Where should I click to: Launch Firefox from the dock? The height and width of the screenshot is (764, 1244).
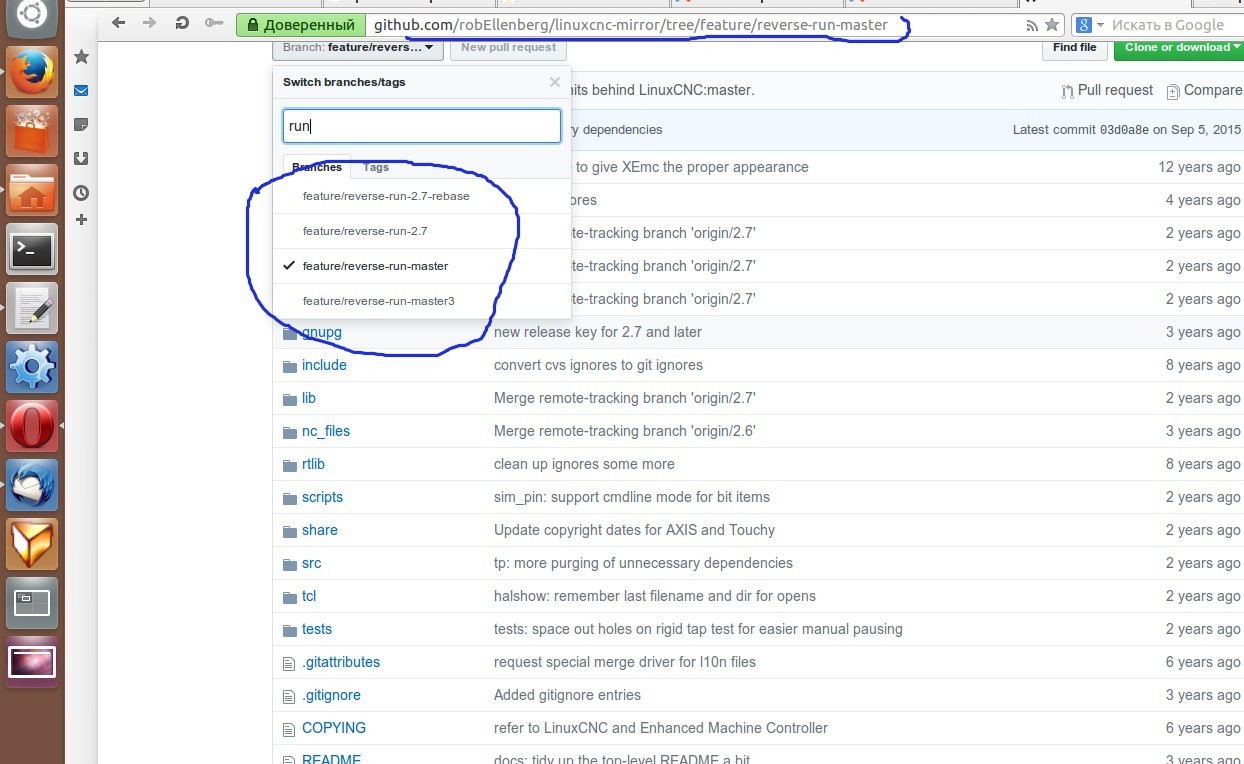32,70
